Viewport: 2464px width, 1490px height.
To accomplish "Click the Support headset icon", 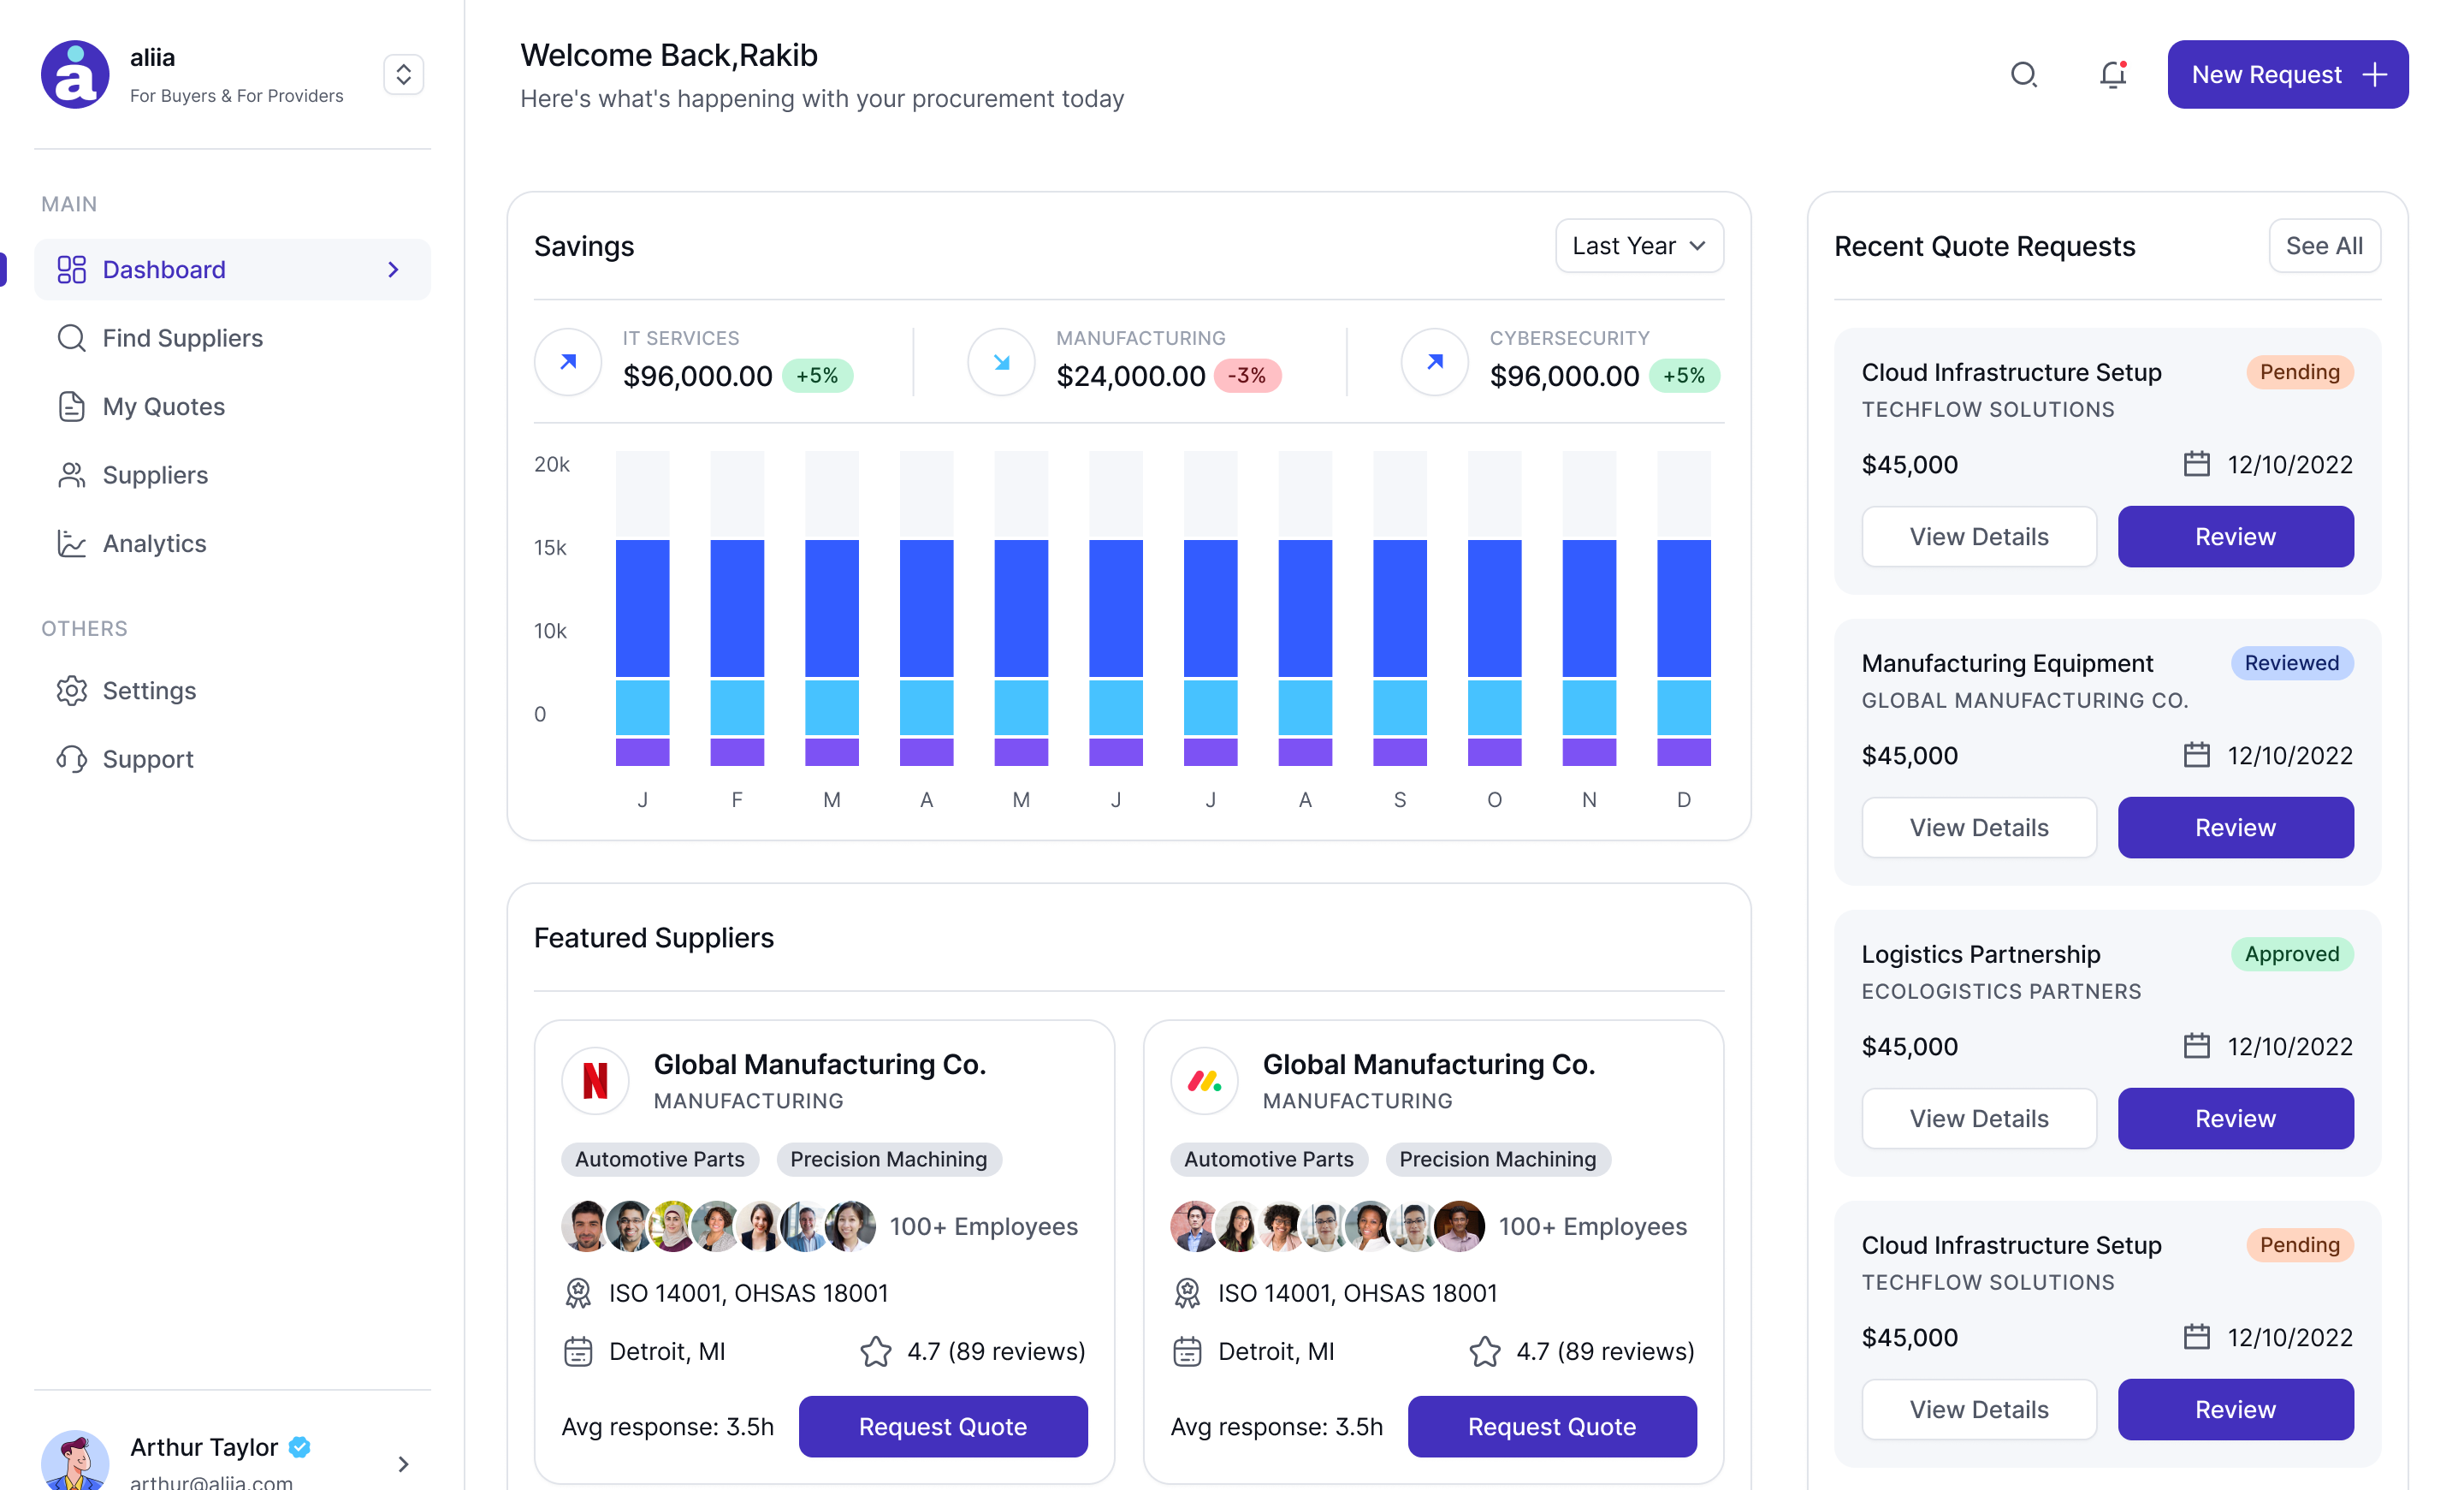I will [x=71, y=758].
